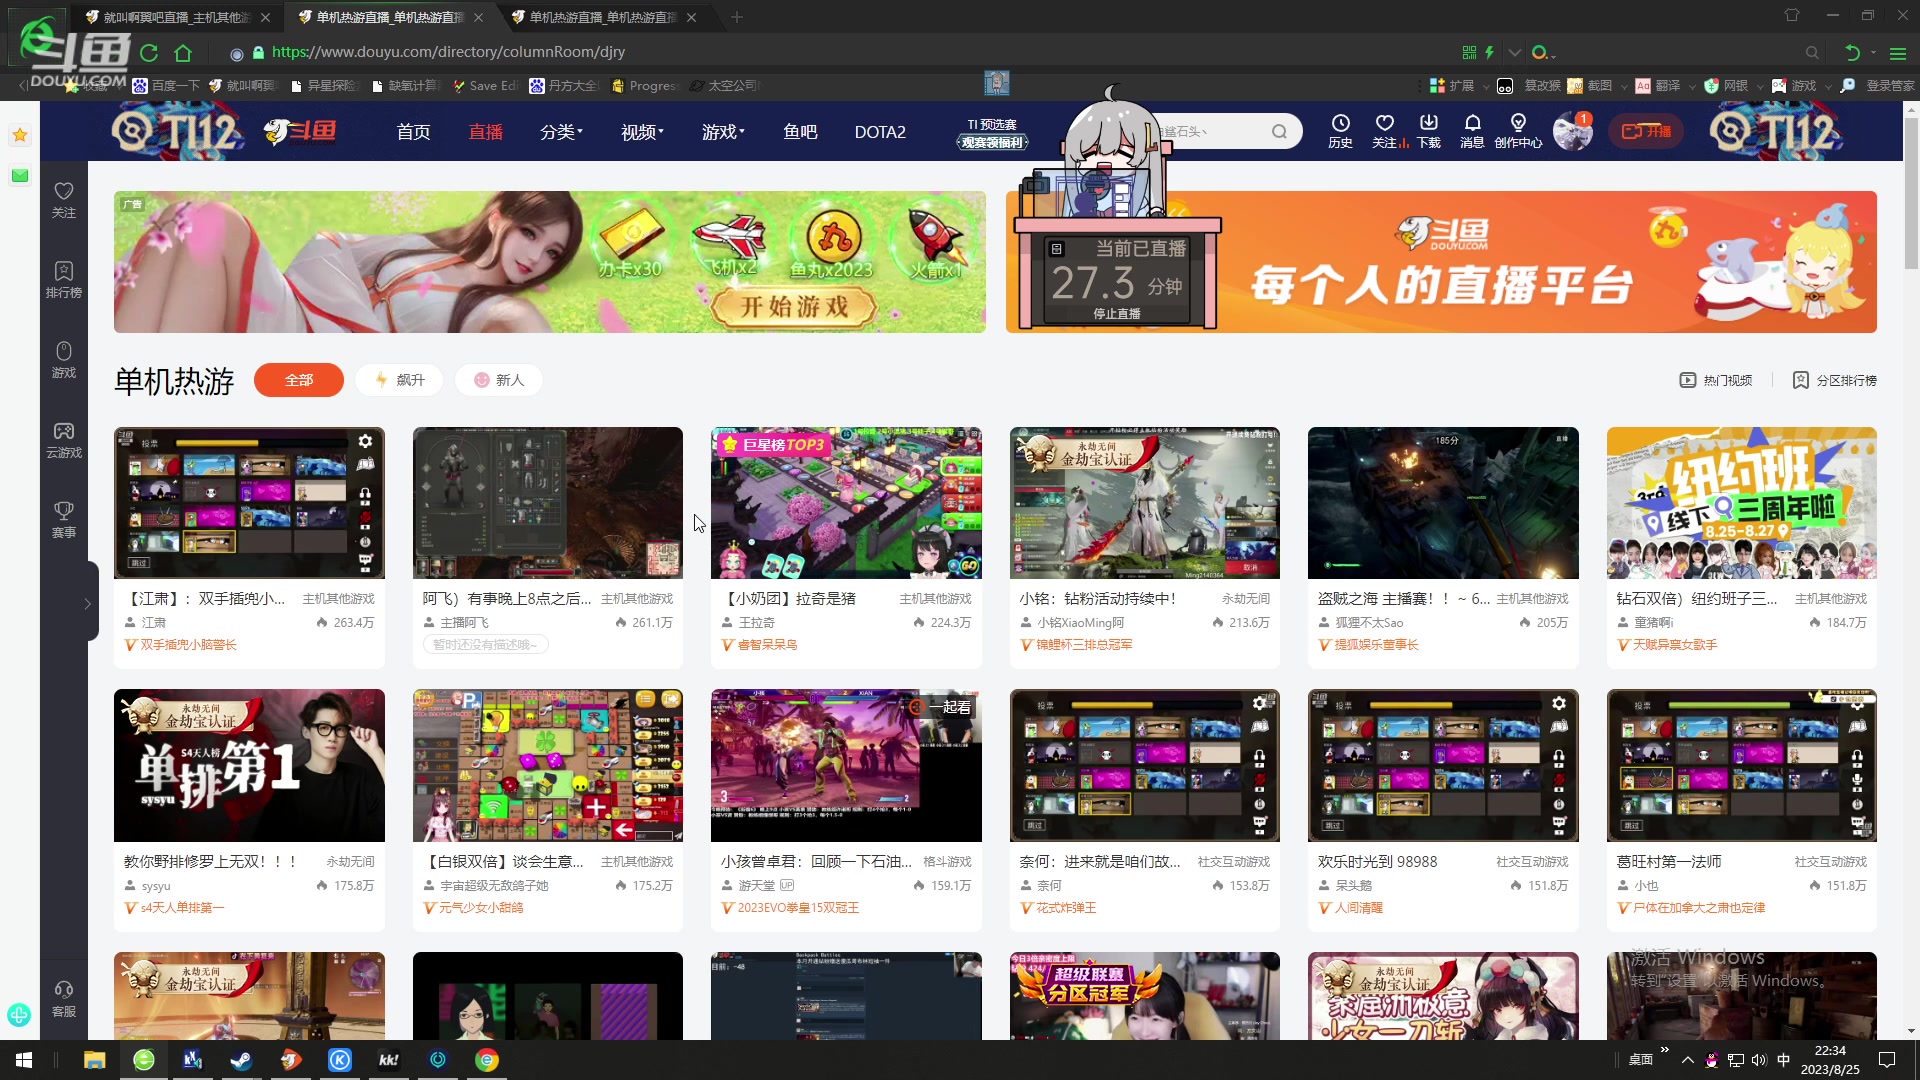
Task: Click the browser address bar URL
Action: tap(448, 52)
